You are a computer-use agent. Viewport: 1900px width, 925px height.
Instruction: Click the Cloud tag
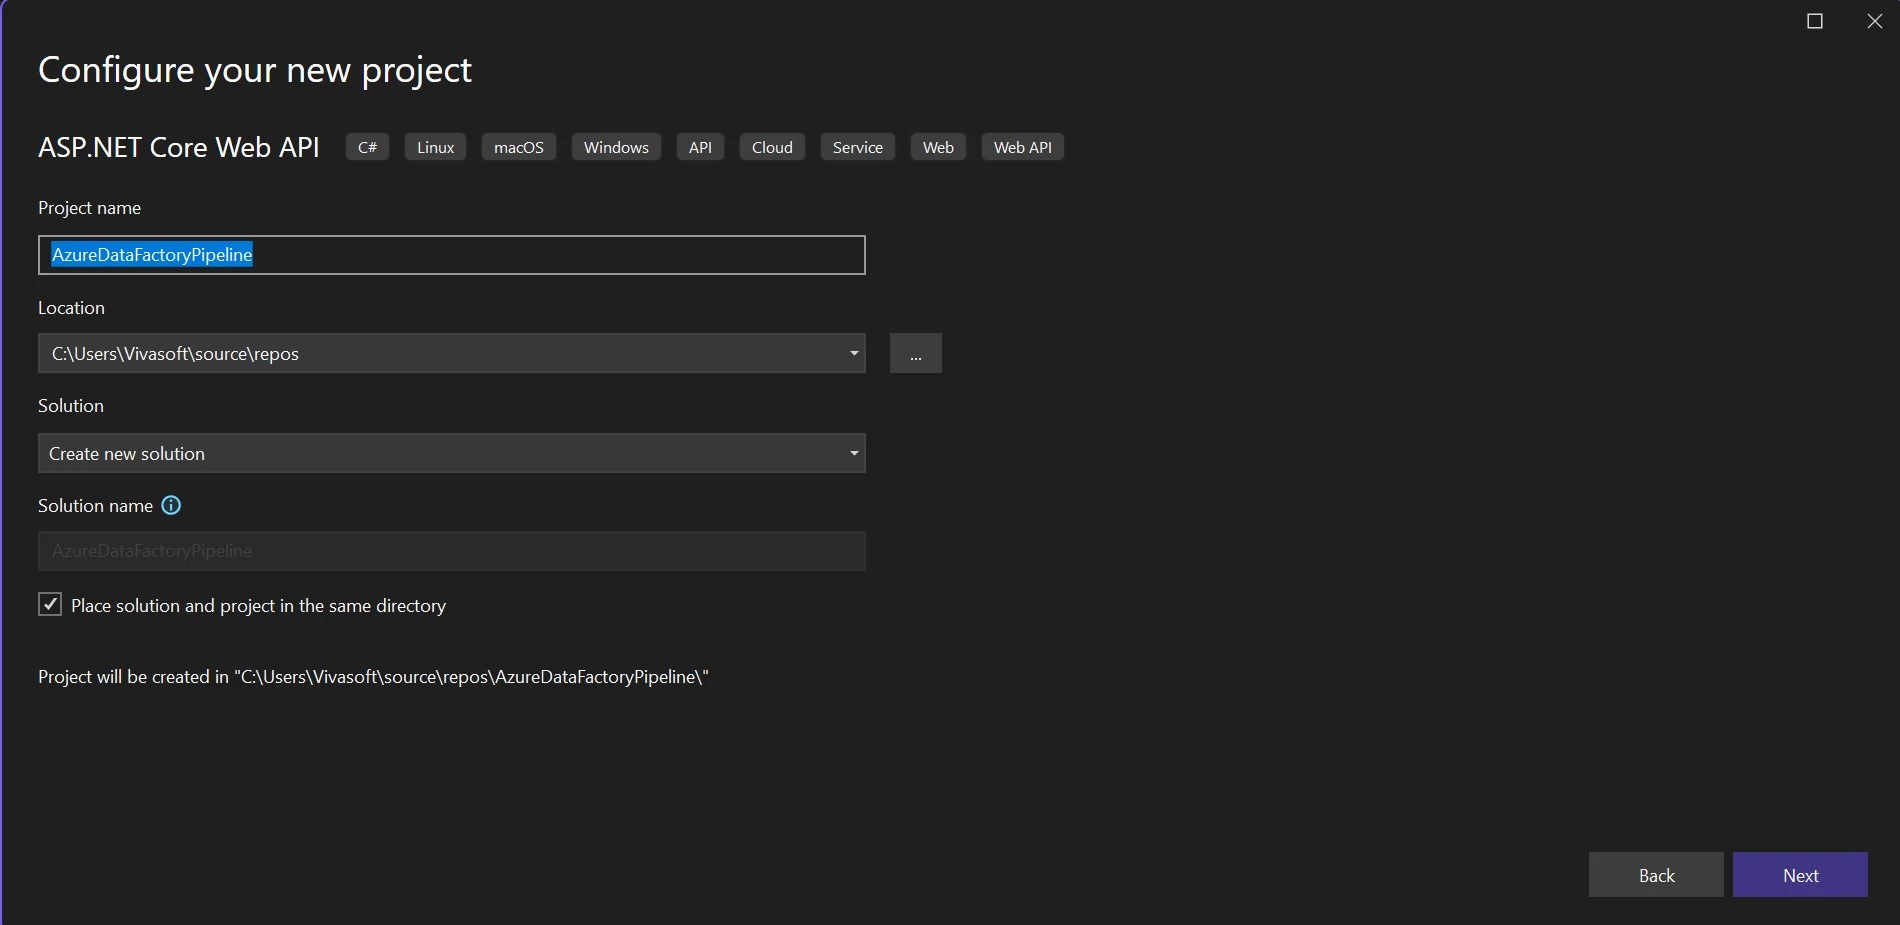pyautogui.click(x=772, y=147)
